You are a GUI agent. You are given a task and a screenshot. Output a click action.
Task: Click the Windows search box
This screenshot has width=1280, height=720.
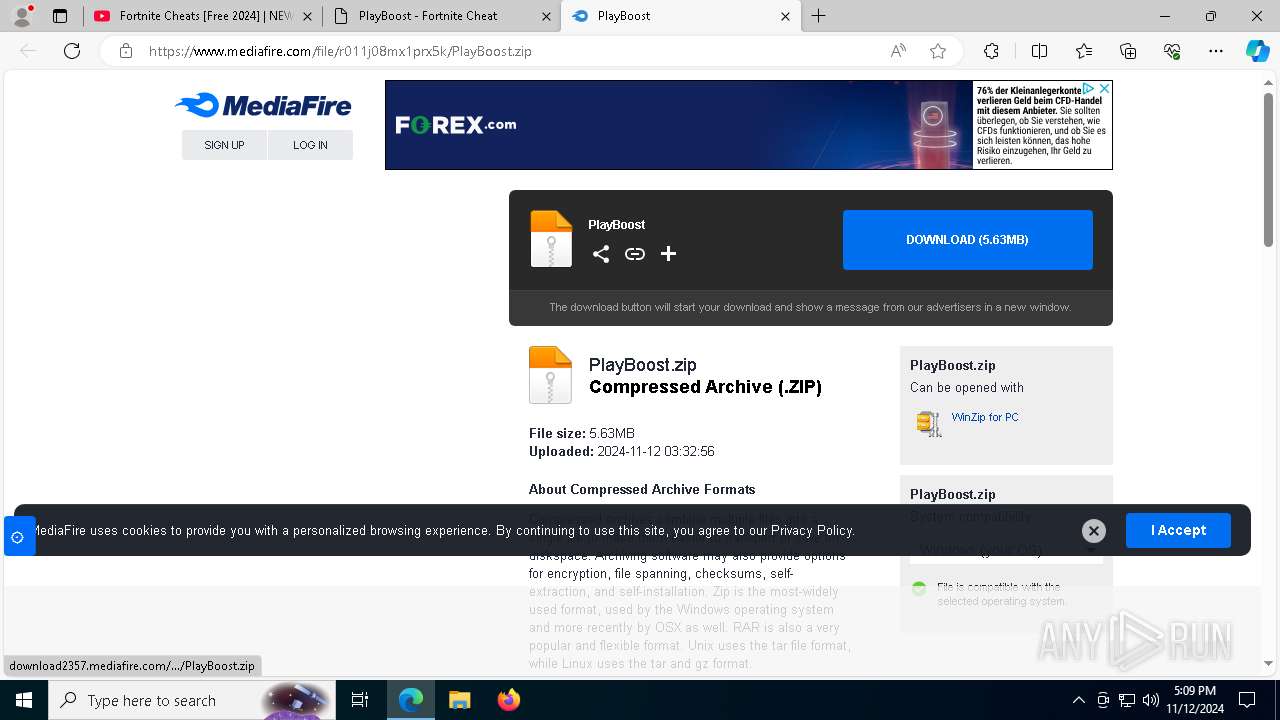point(191,700)
